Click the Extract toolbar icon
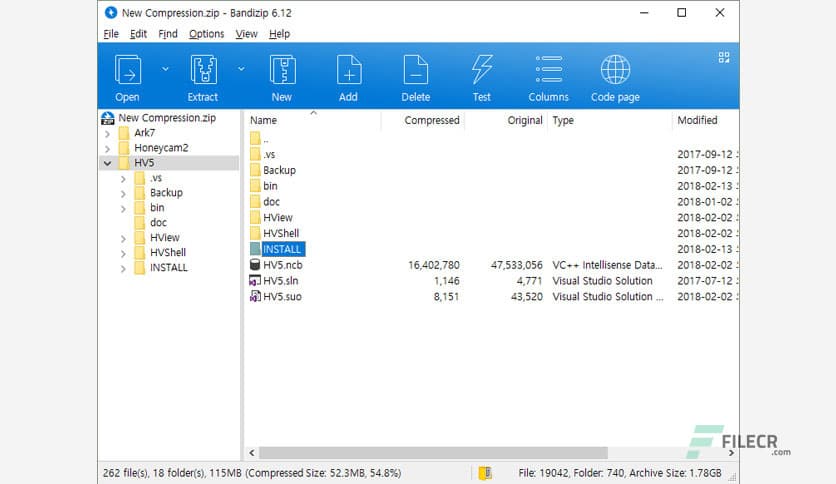This screenshot has height=484, width=836. tap(203, 70)
